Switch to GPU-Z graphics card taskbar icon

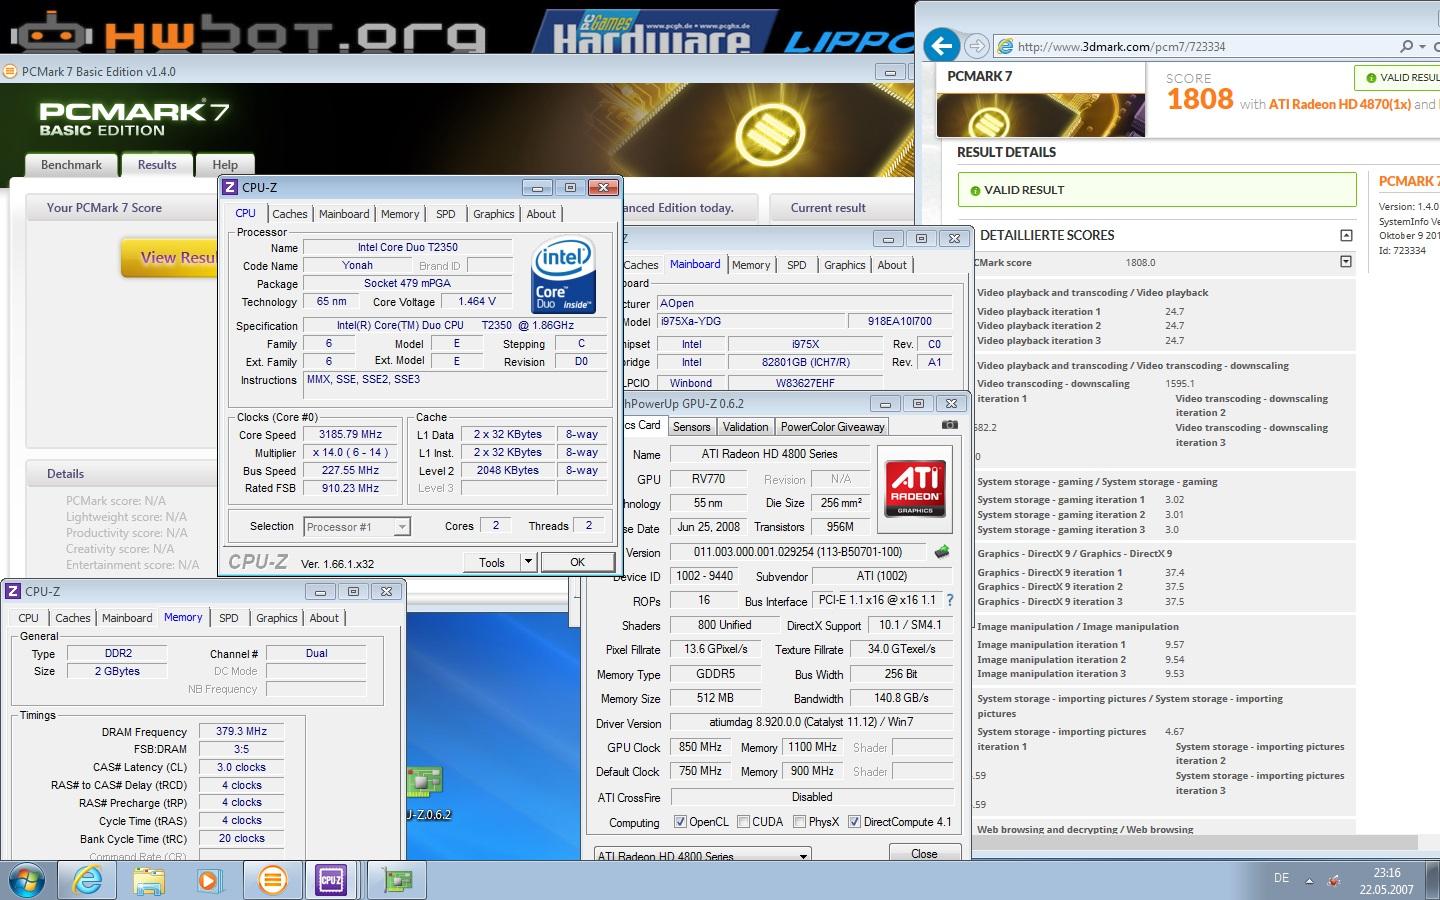[x=397, y=881]
